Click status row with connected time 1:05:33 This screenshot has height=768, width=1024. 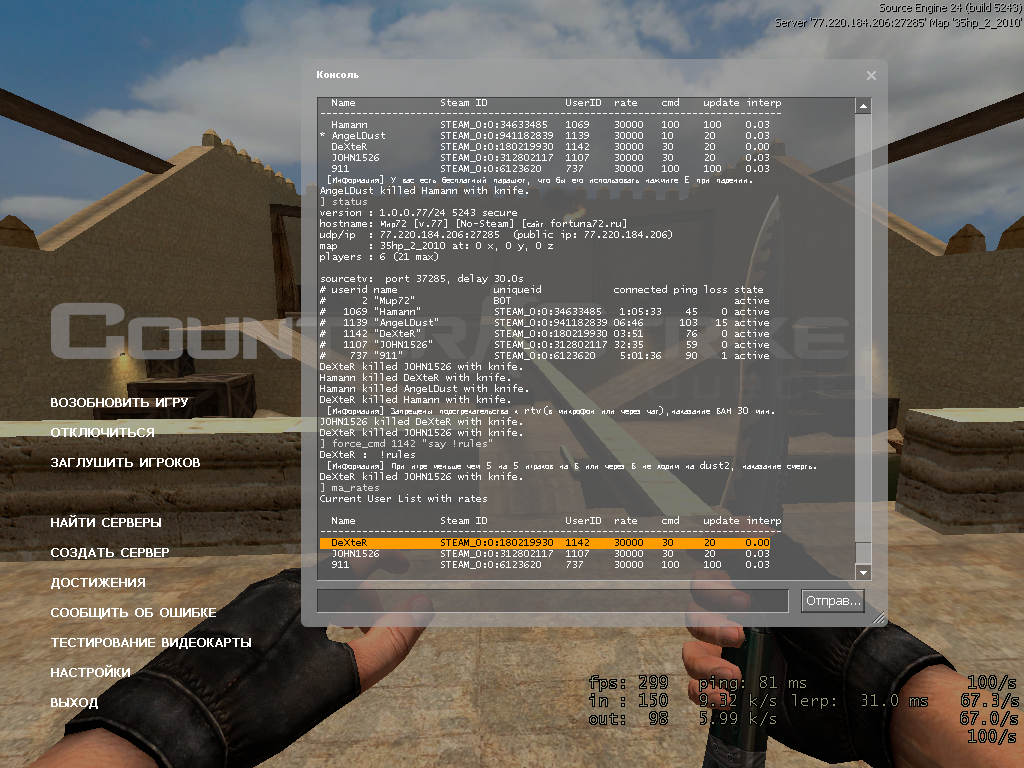click(x=544, y=312)
